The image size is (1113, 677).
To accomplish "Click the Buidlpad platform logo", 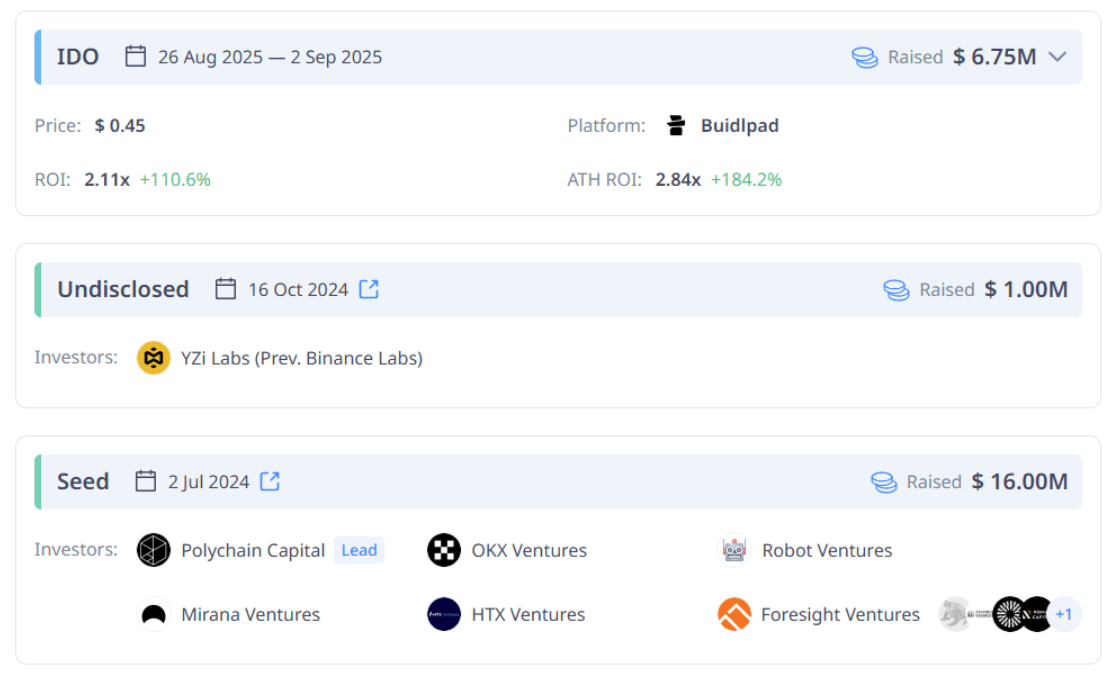I will 676,126.
